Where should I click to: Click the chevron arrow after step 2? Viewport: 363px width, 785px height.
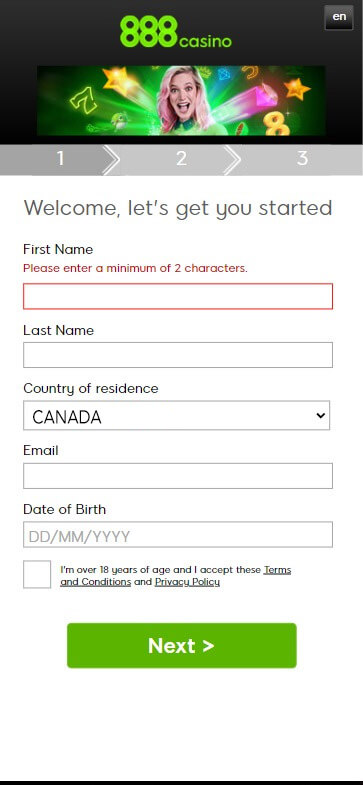tap(232, 160)
